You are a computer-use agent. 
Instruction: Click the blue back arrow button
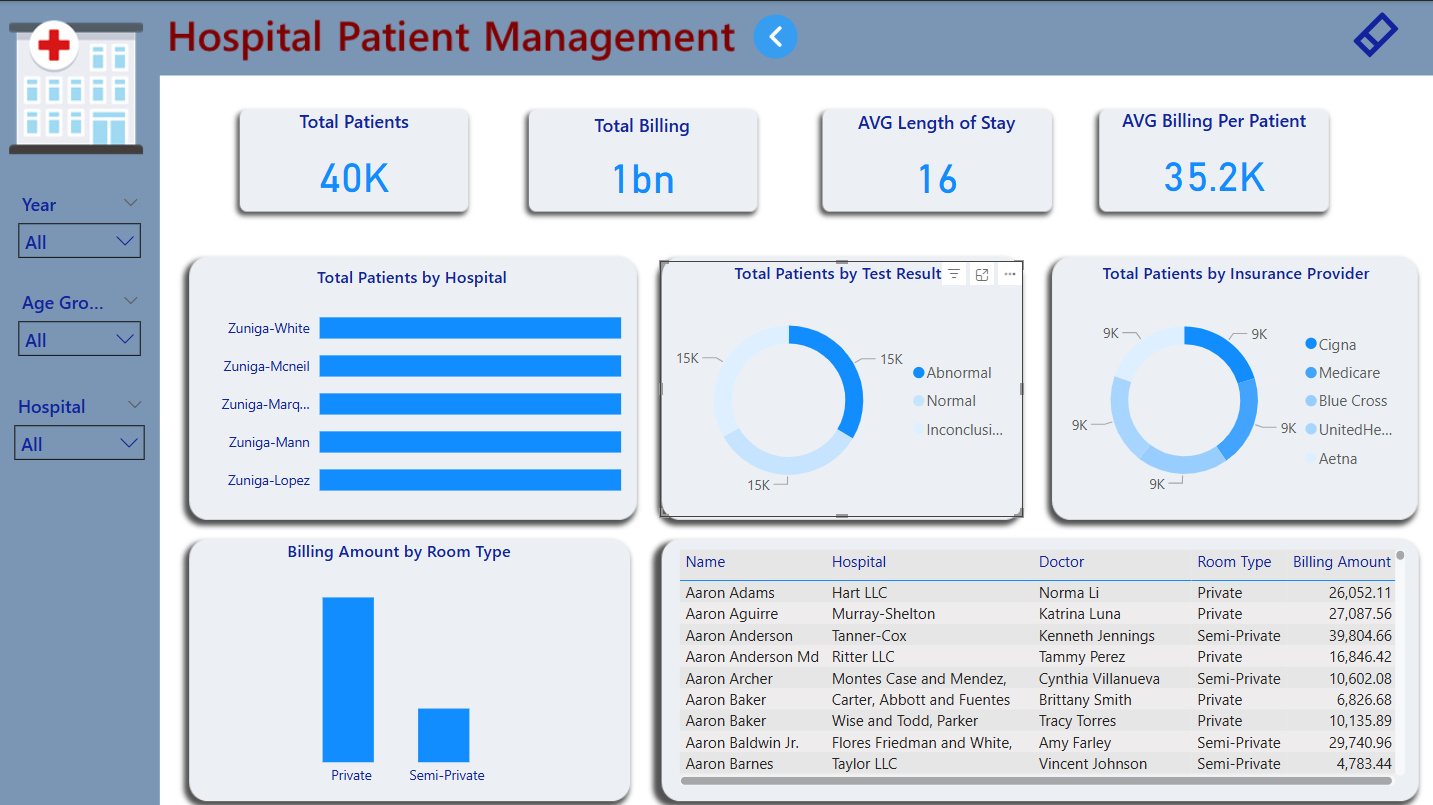tap(775, 37)
